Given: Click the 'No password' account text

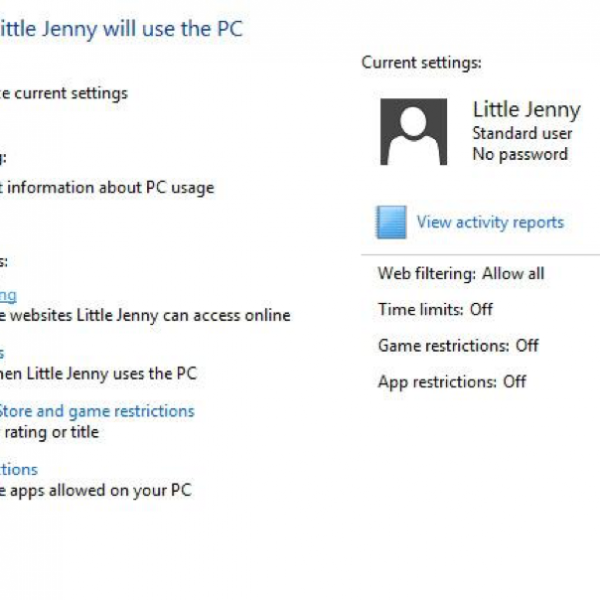Looking at the screenshot, I should pyautogui.click(x=519, y=154).
